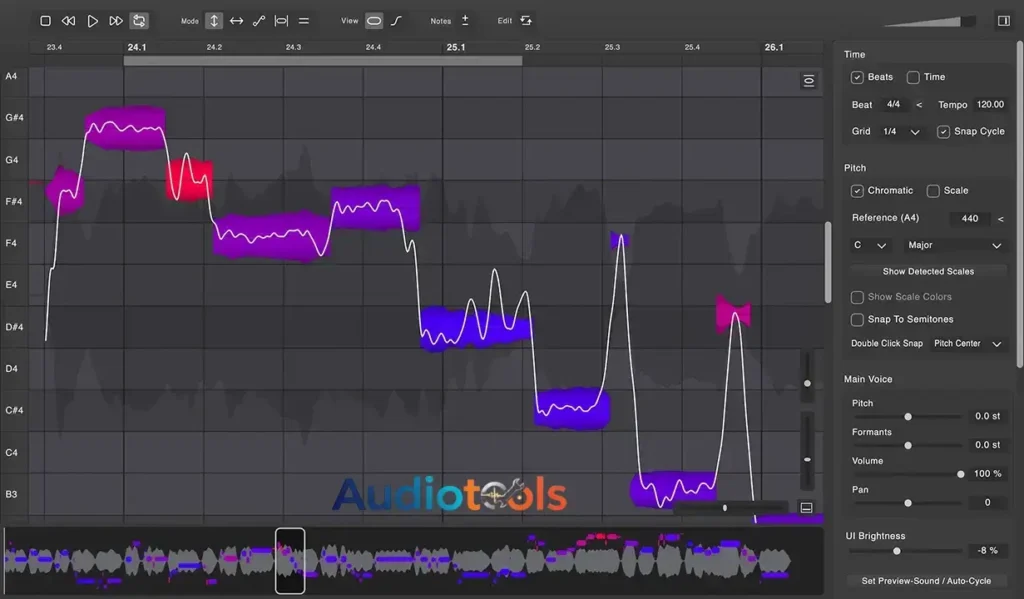Select the horizontal time edit mode icon
The height and width of the screenshot is (599, 1024).
point(236,20)
